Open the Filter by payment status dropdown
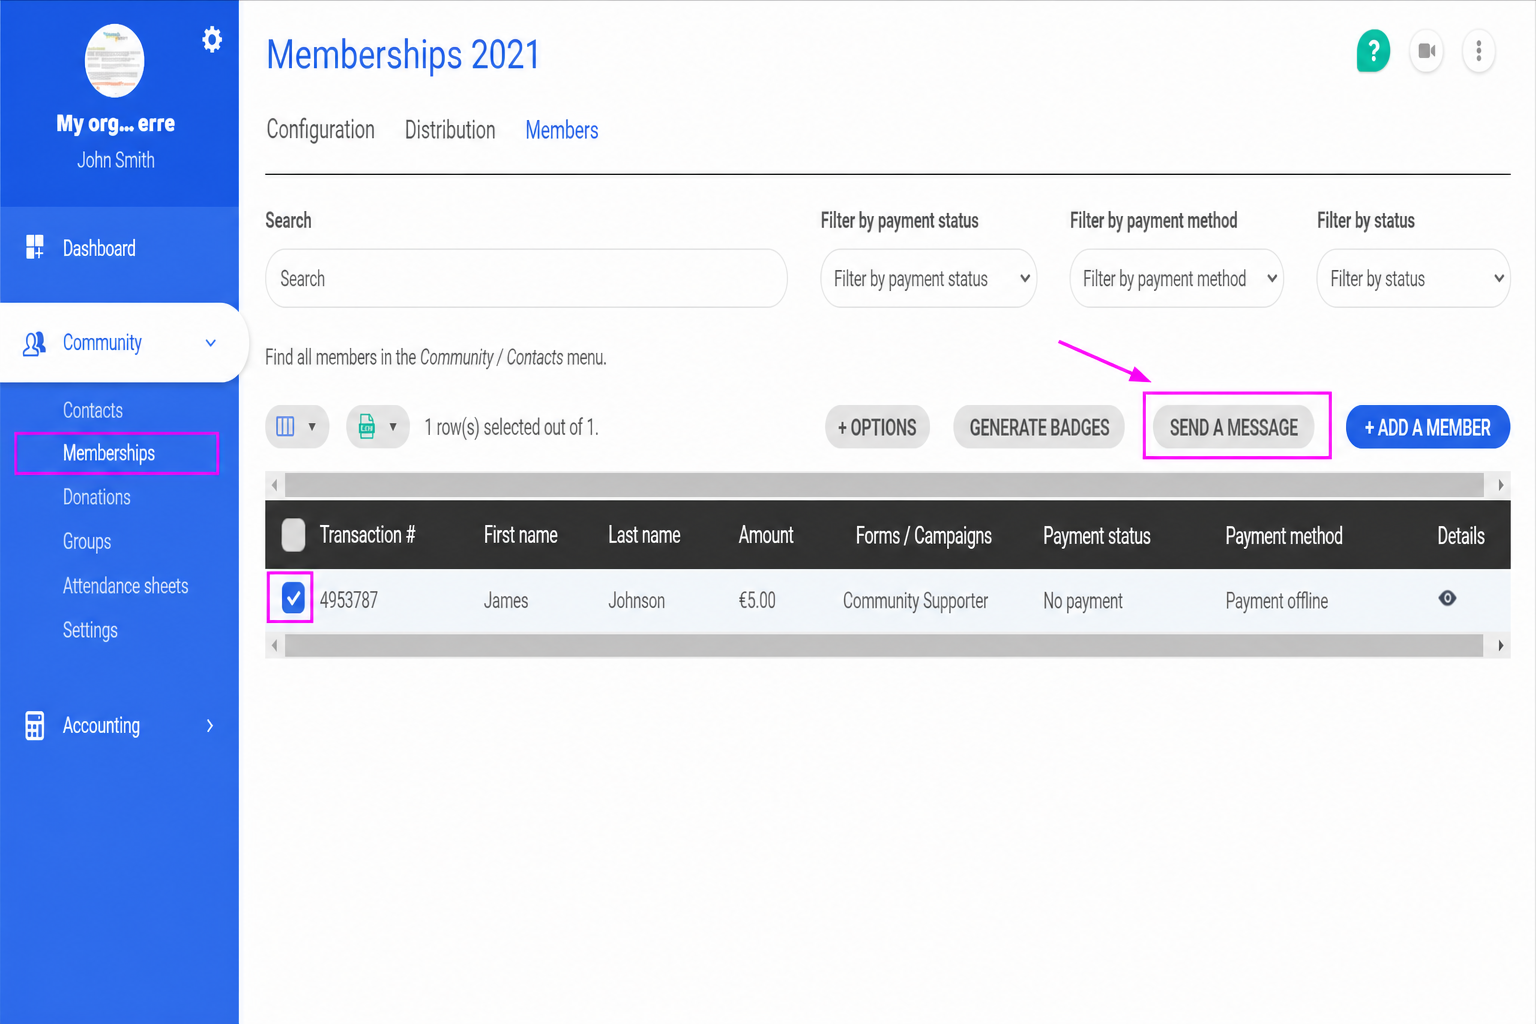 point(929,278)
